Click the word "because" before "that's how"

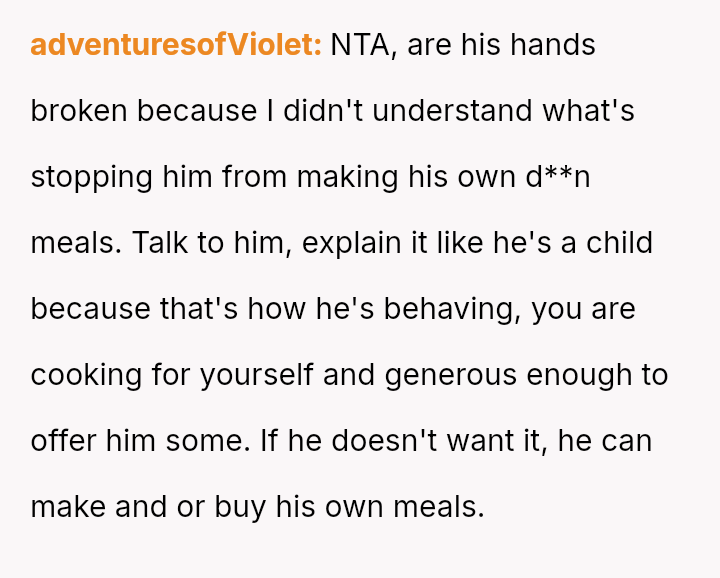coord(91,309)
